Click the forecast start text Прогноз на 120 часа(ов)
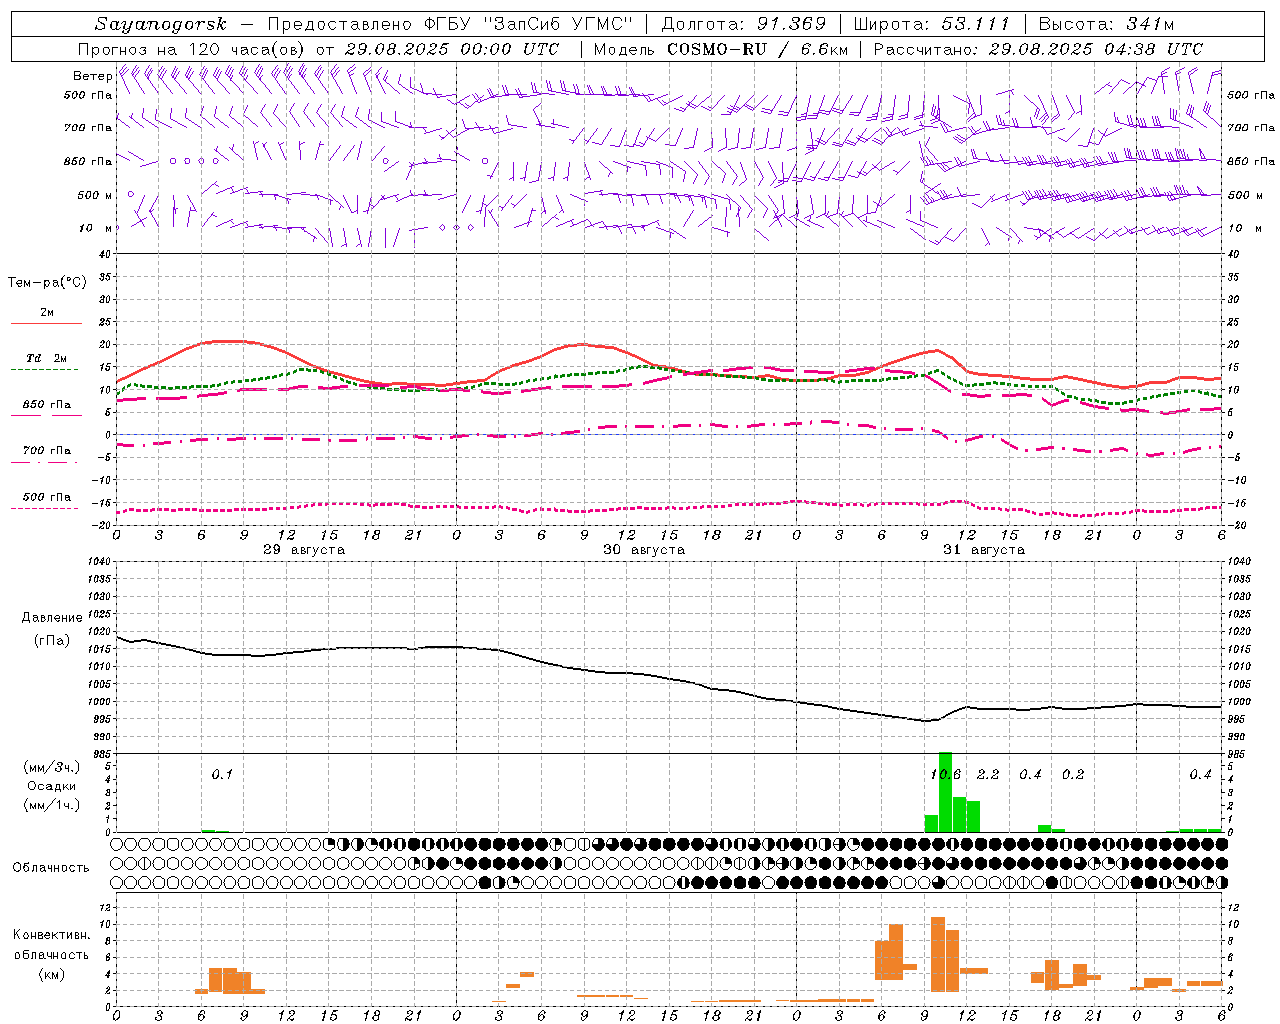The height and width of the screenshot is (1024, 1280). point(192,49)
